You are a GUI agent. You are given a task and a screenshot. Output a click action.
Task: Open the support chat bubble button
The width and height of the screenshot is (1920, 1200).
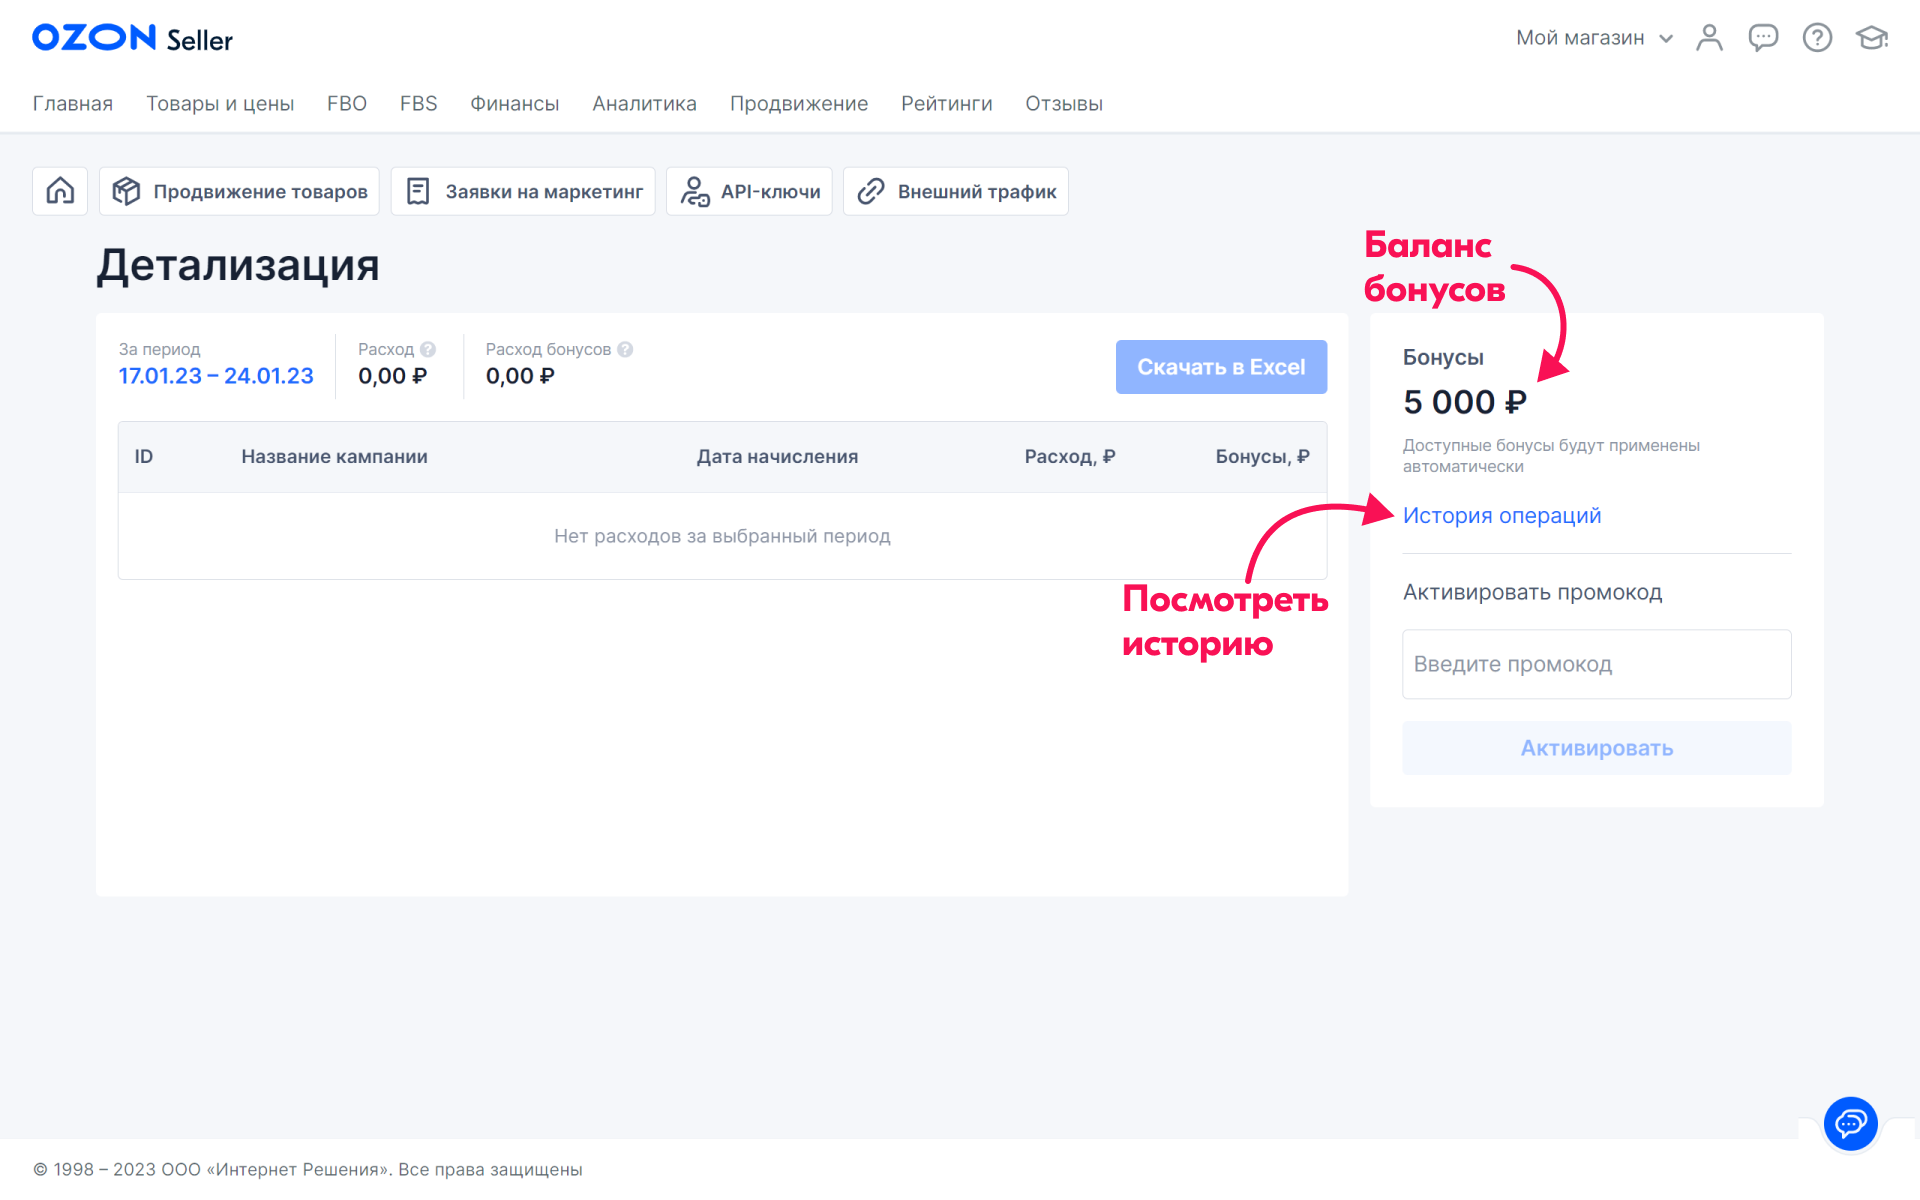coord(1850,1123)
